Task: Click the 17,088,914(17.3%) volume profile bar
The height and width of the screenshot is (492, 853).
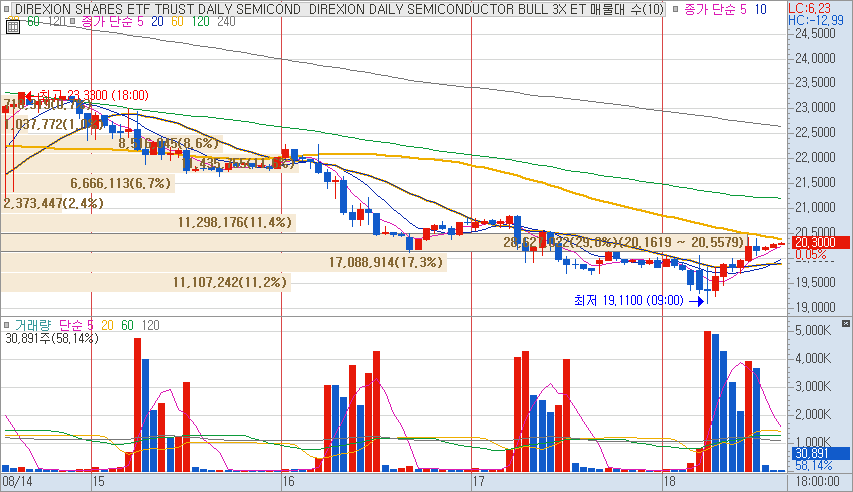Action: [x=223, y=262]
